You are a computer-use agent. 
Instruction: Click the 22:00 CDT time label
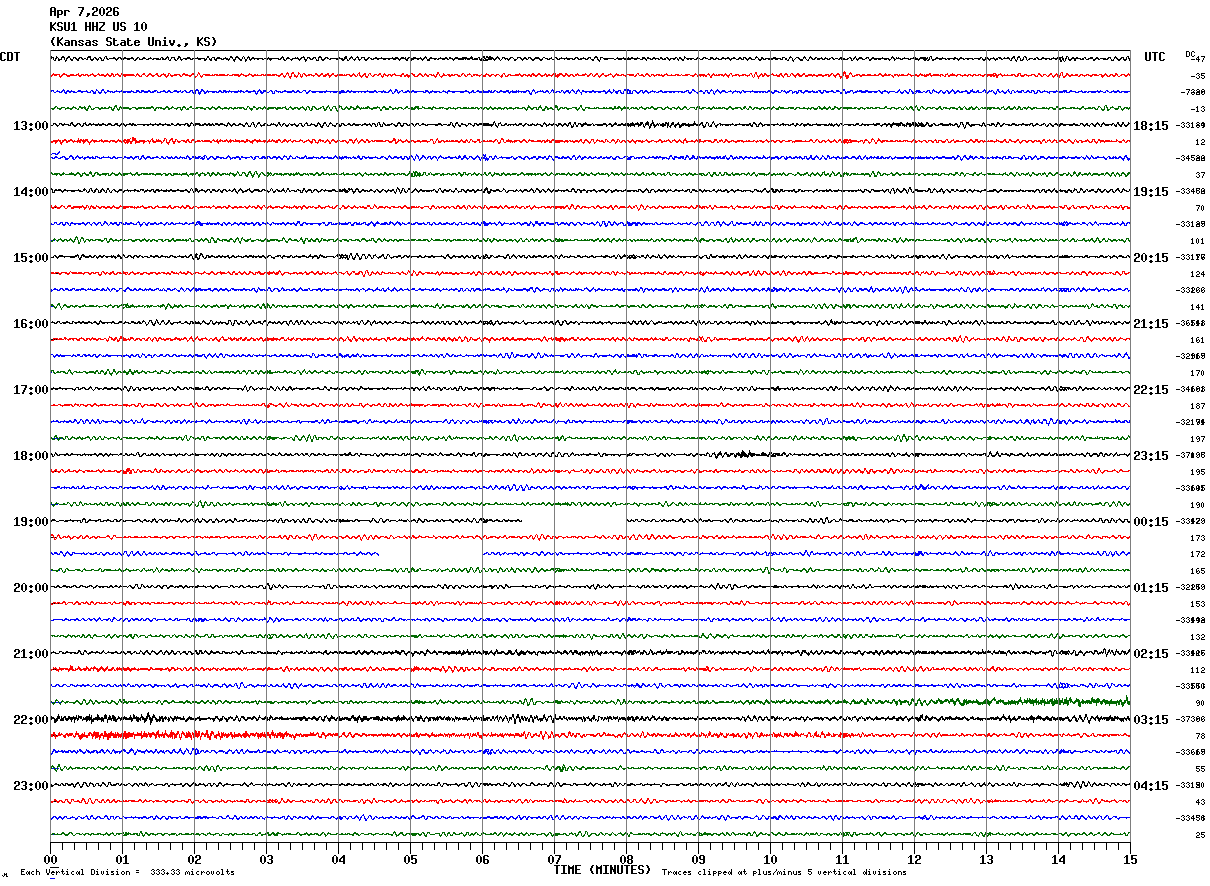coord(30,720)
